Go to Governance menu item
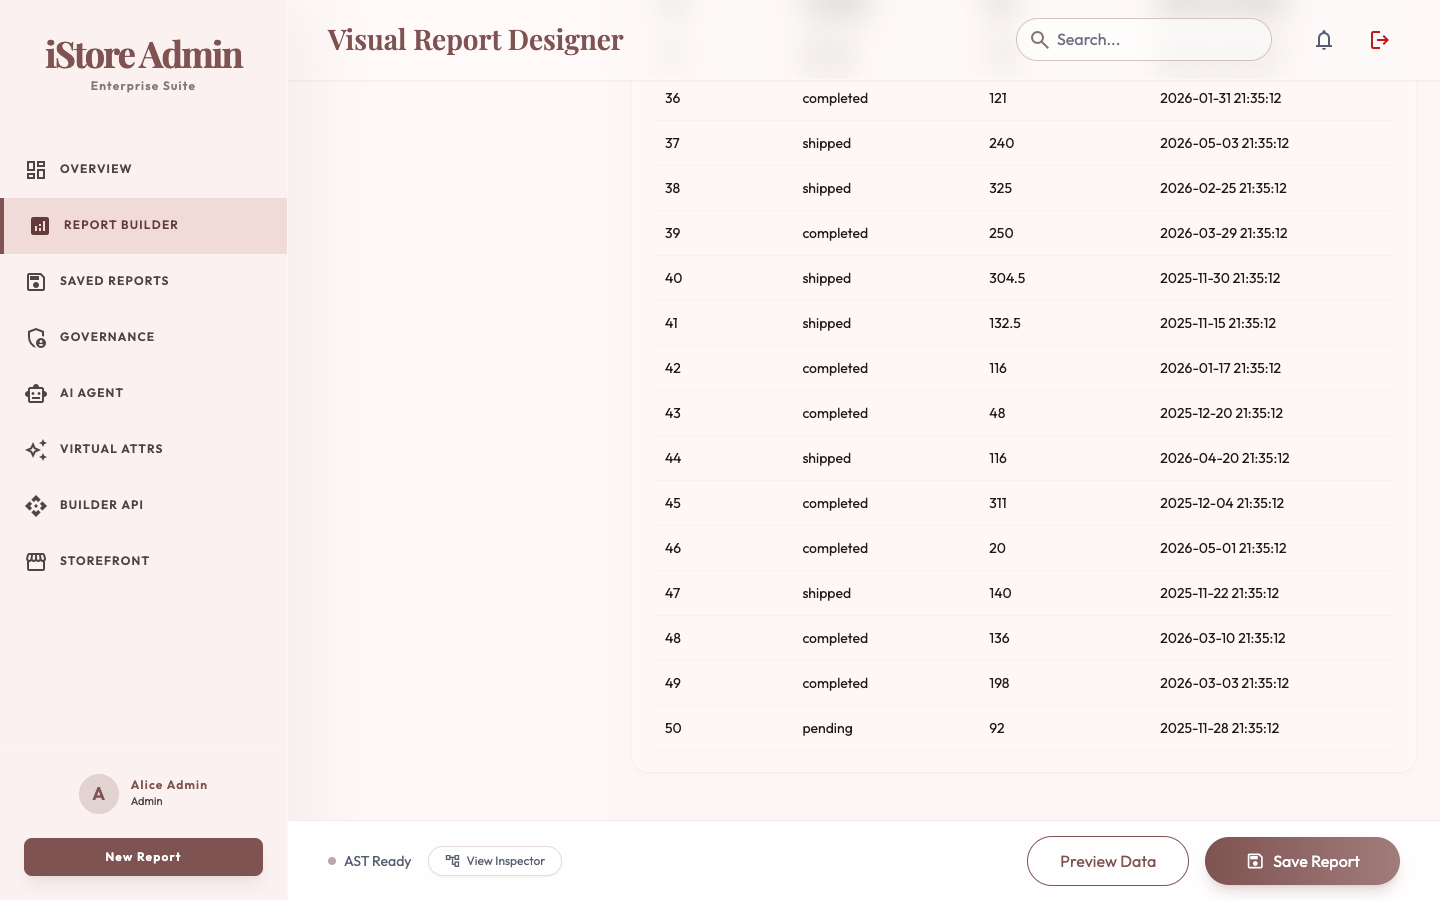Viewport: 1440px width, 900px height. [x=144, y=337]
